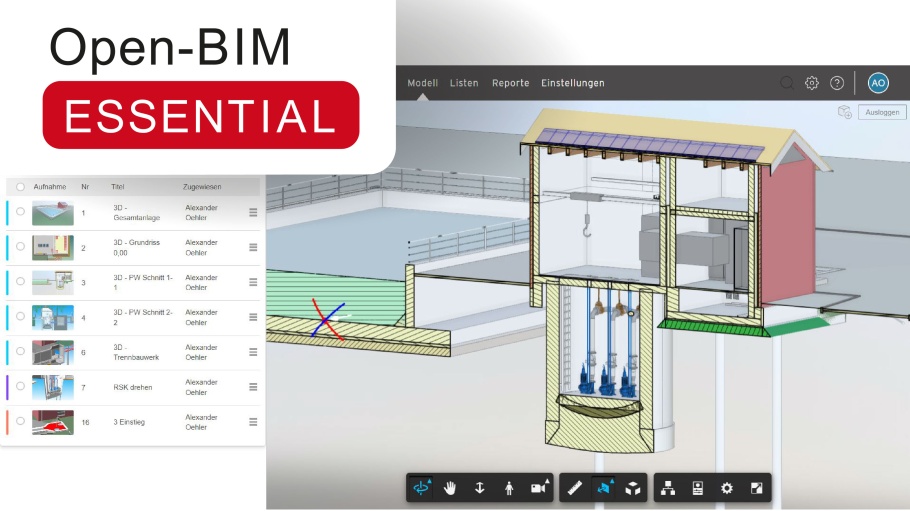The height and width of the screenshot is (511, 910).
Task: Open row menu for 3D - Trennbauwerk
Action: [253, 352]
